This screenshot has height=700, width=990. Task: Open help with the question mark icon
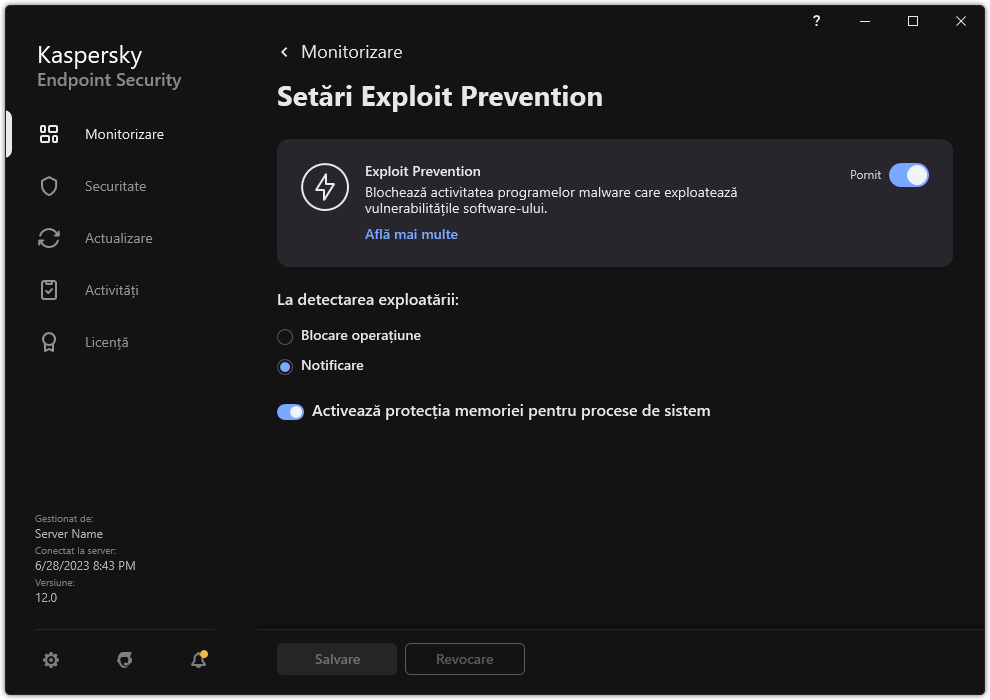click(x=815, y=21)
